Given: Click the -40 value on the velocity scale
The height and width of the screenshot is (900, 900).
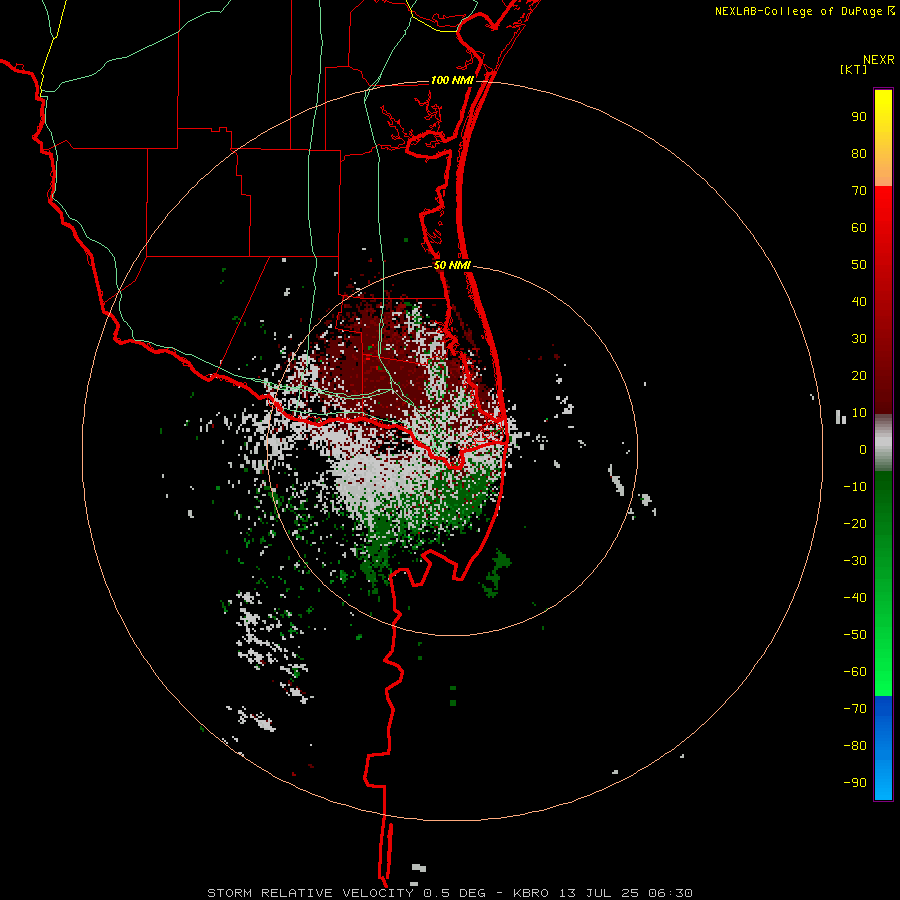Looking at the screenshot, I should point(855,598).
